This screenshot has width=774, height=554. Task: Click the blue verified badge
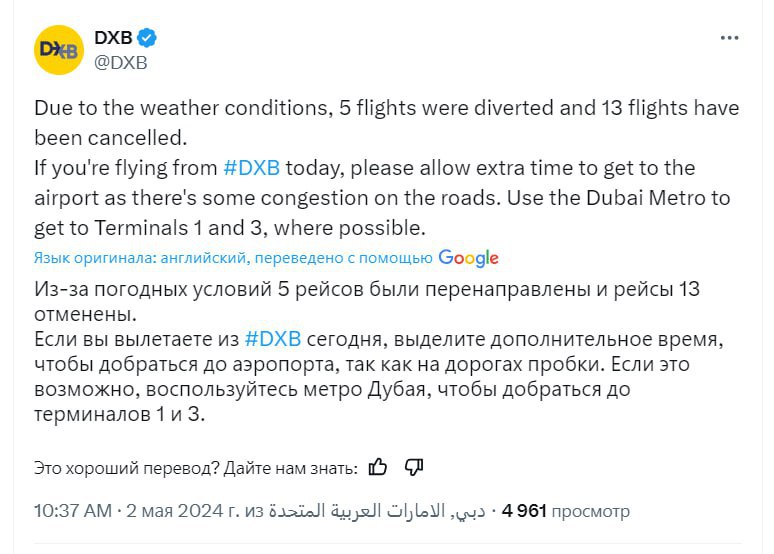coord(147,38)
